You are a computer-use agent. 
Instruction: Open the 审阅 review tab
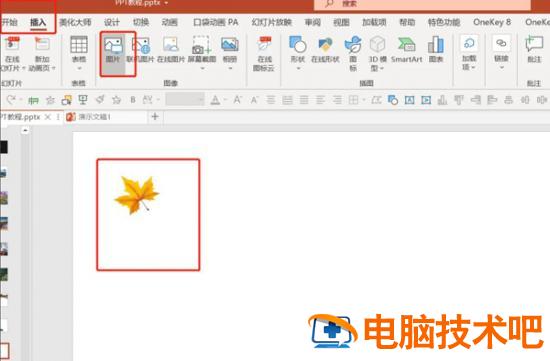(x=313, y=22)
